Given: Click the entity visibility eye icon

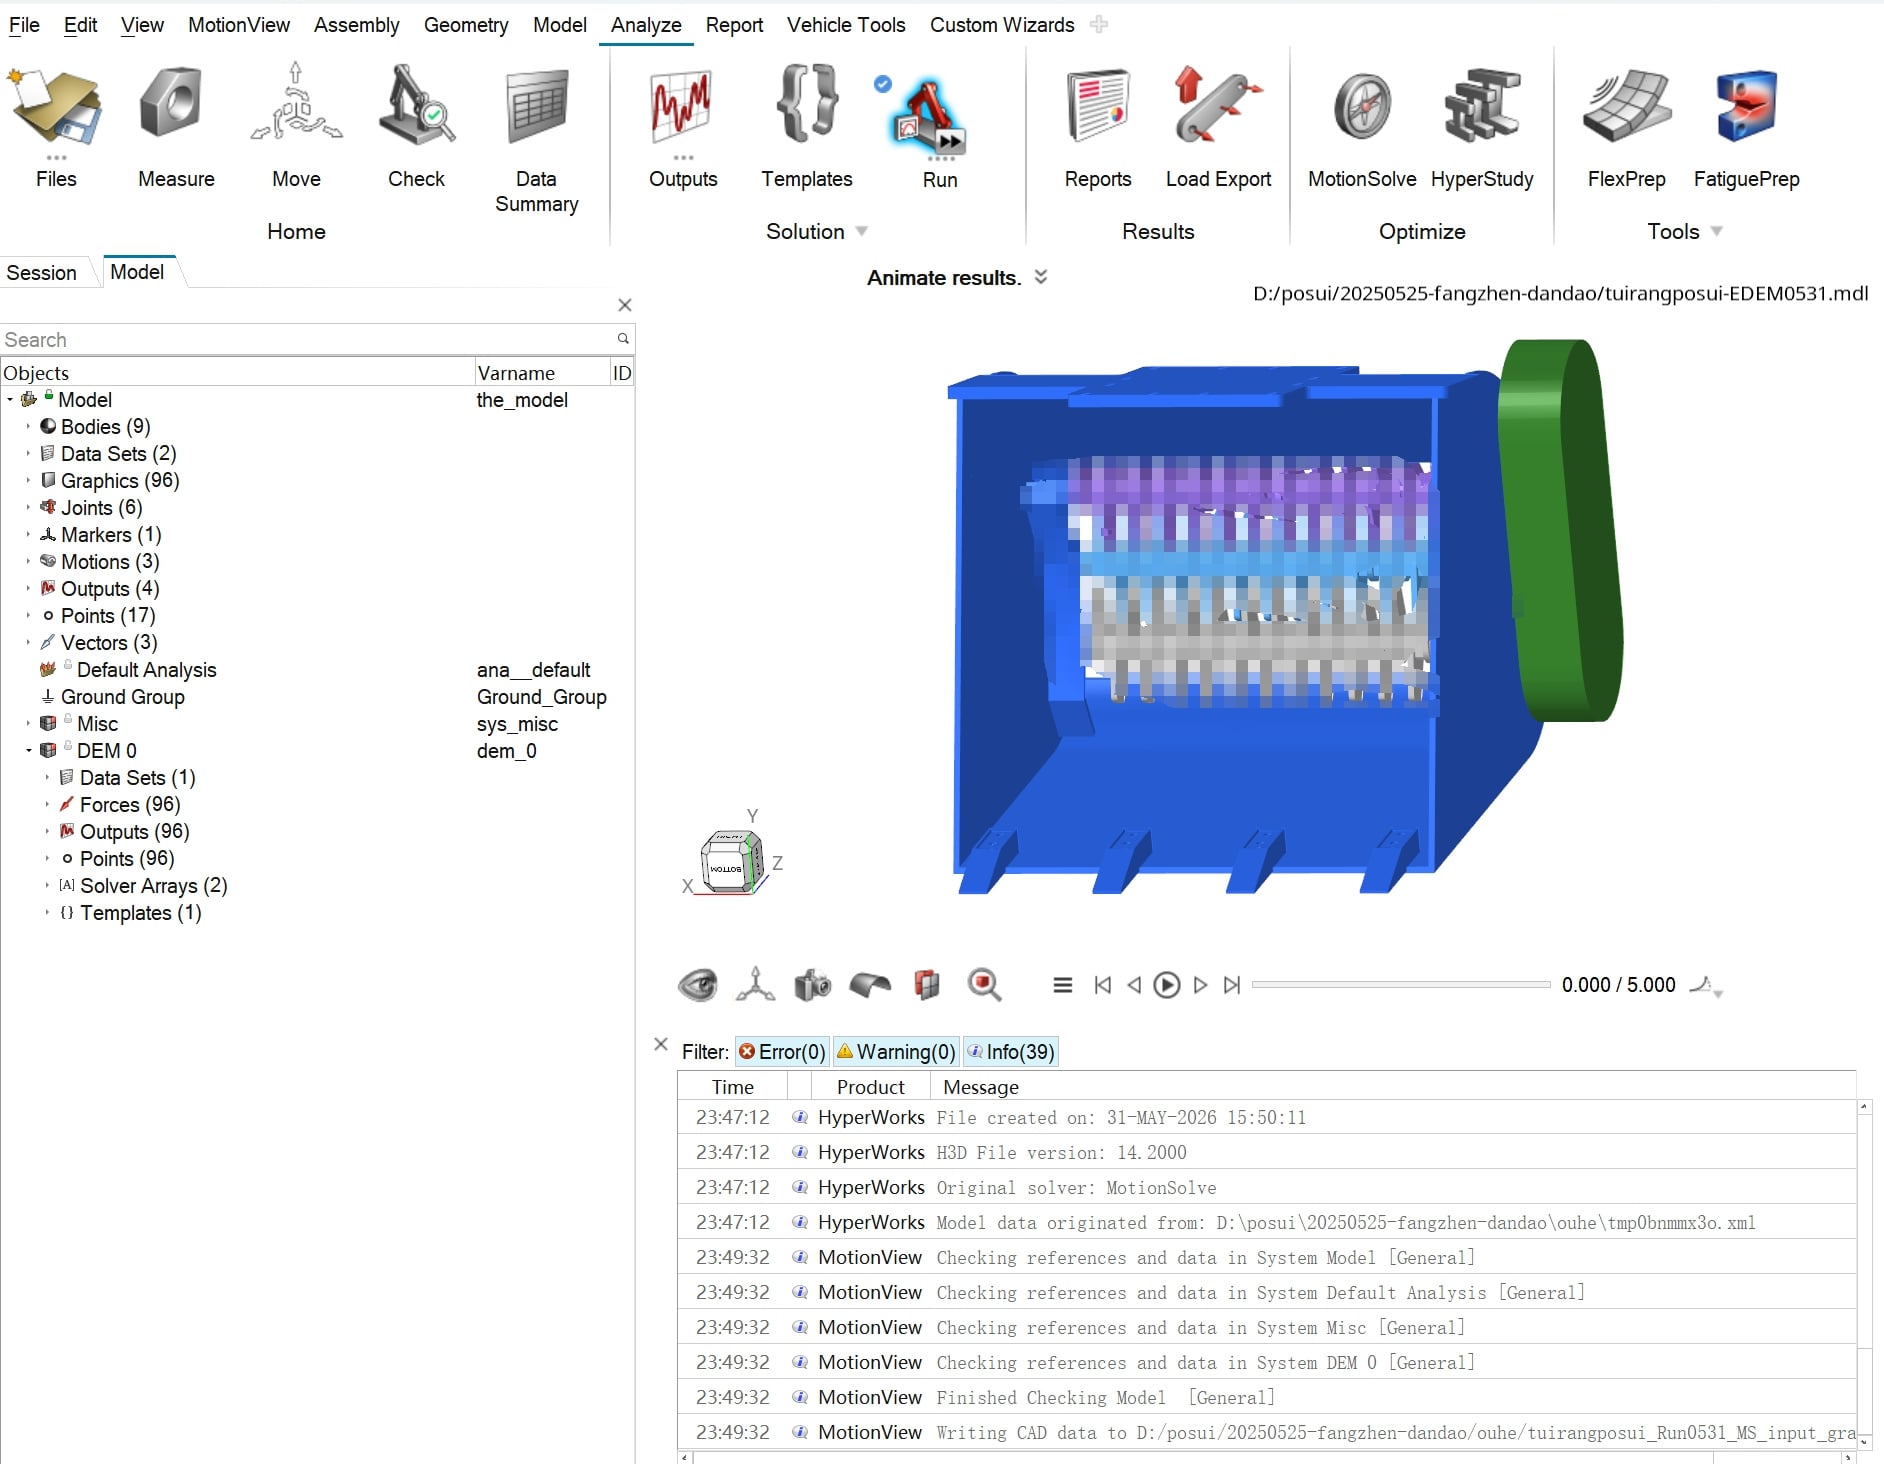Looking at the screenshot, I should [698, 985].
